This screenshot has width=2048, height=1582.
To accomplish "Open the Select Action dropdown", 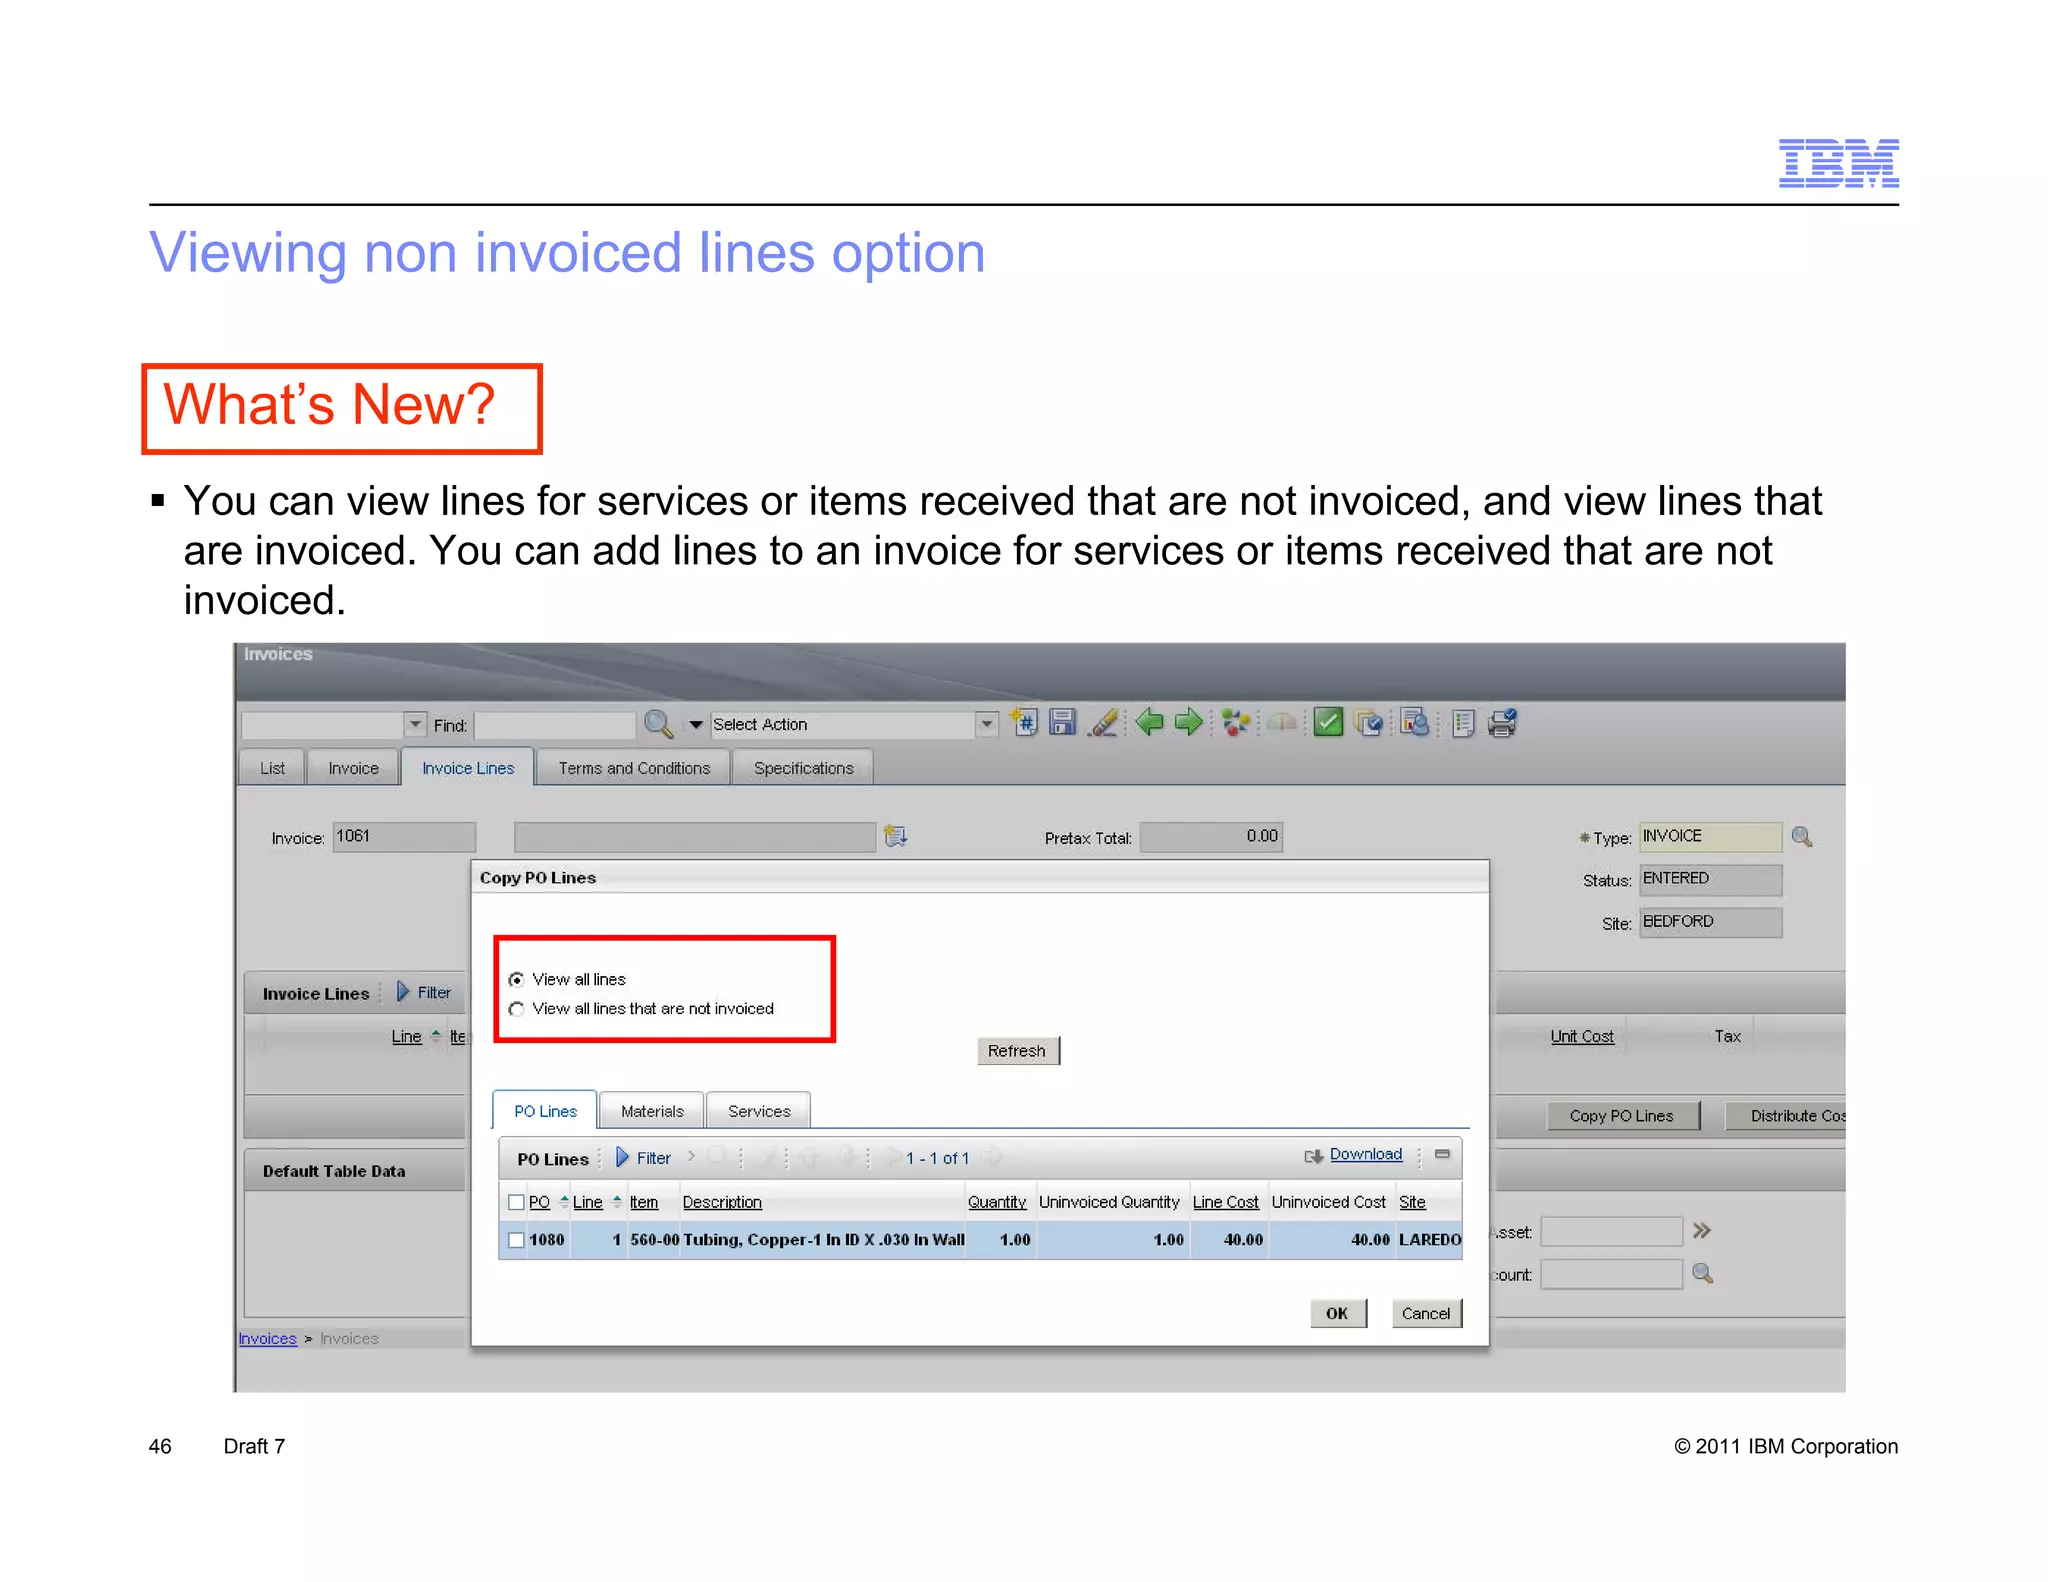I will (x=986, y=724).
